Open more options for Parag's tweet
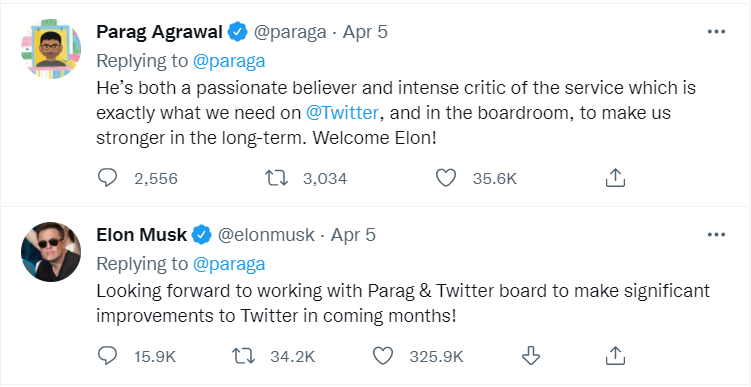 (x=716, y=32)
